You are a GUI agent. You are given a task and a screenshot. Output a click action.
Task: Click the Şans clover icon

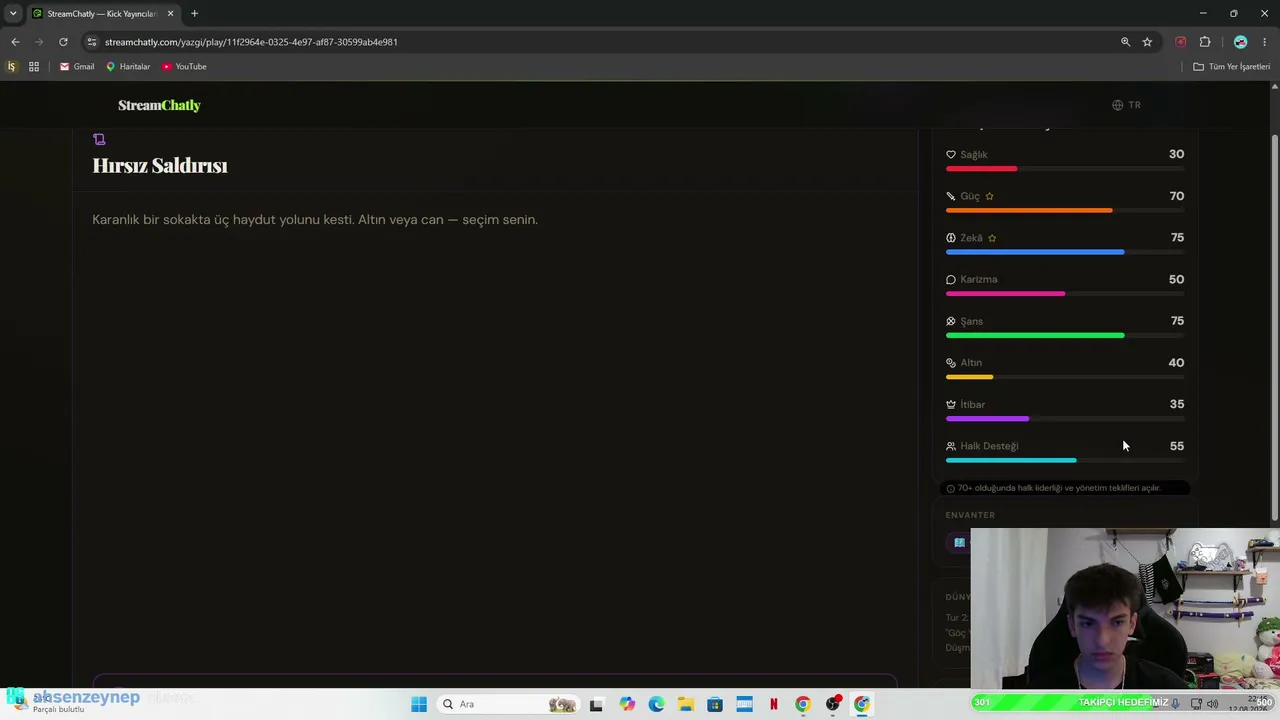[x=950, y=321]
